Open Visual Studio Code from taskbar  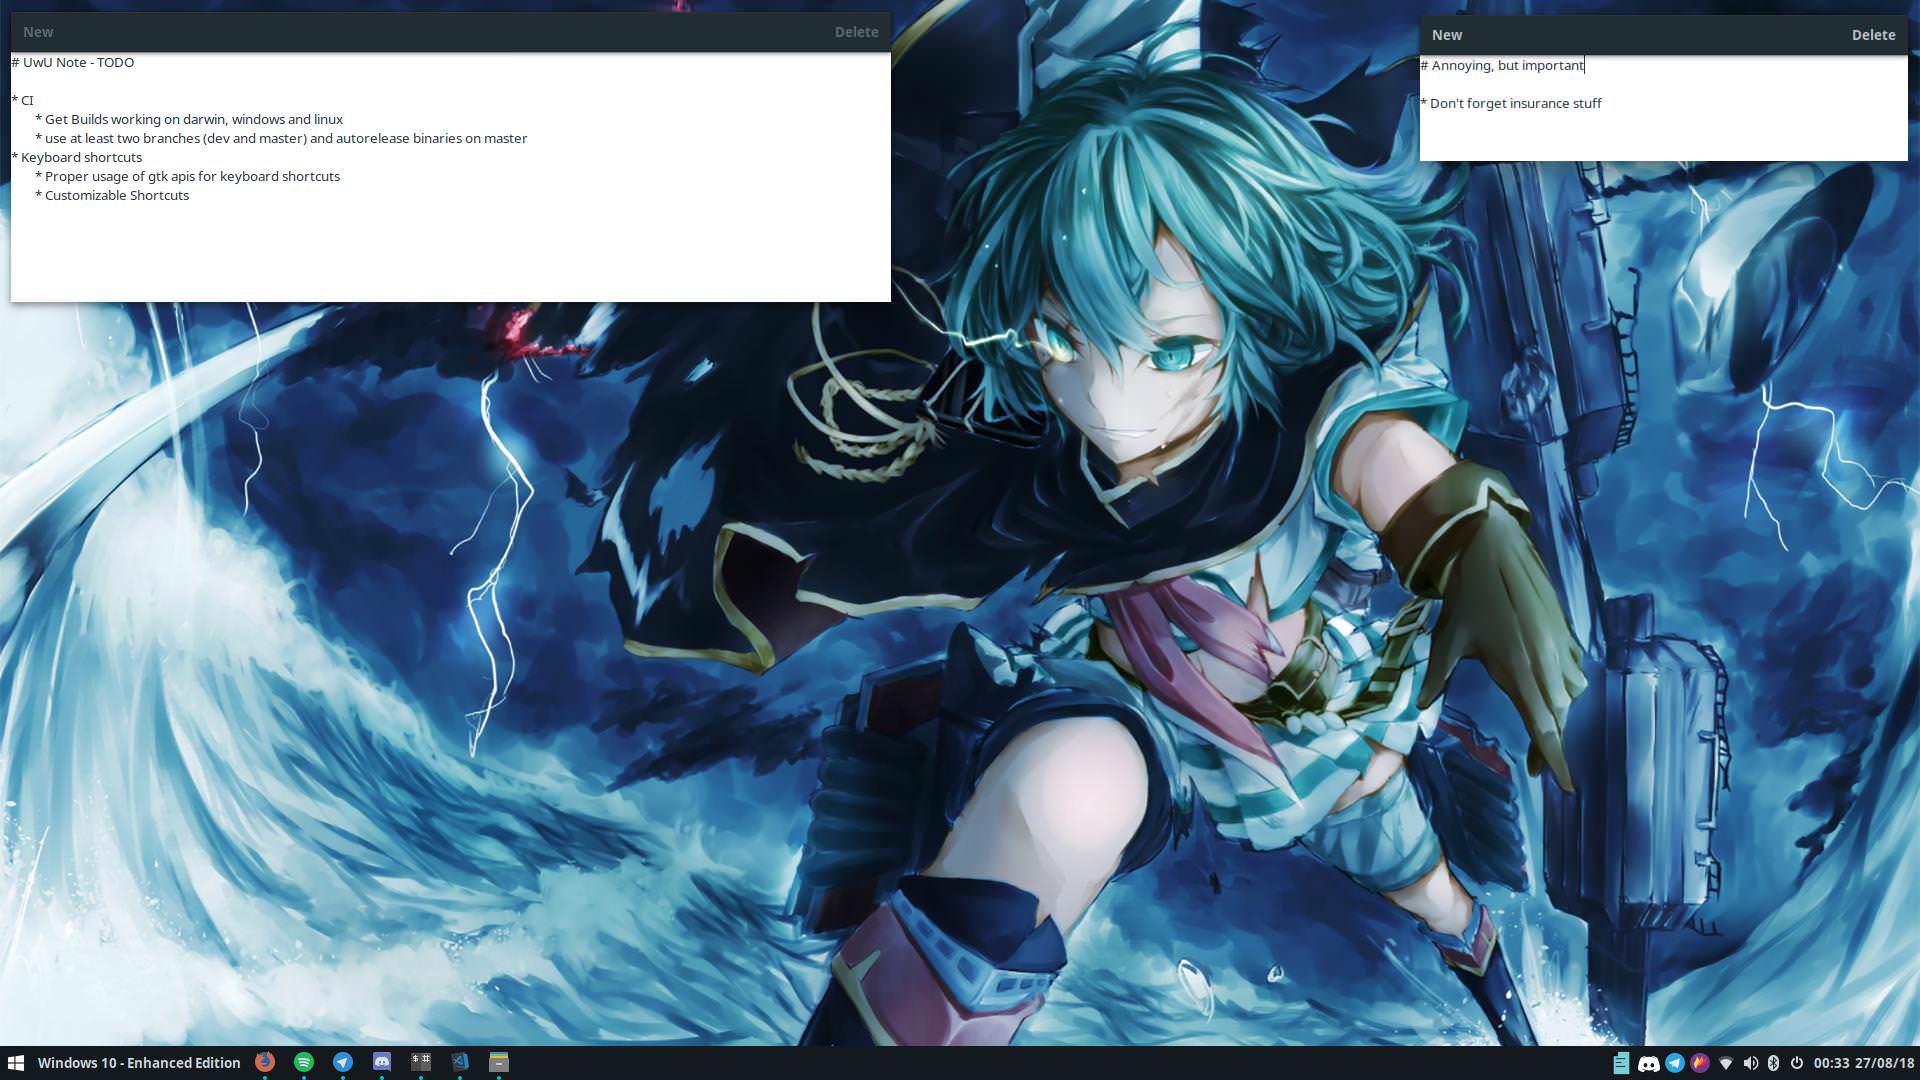coord(460,1062)
